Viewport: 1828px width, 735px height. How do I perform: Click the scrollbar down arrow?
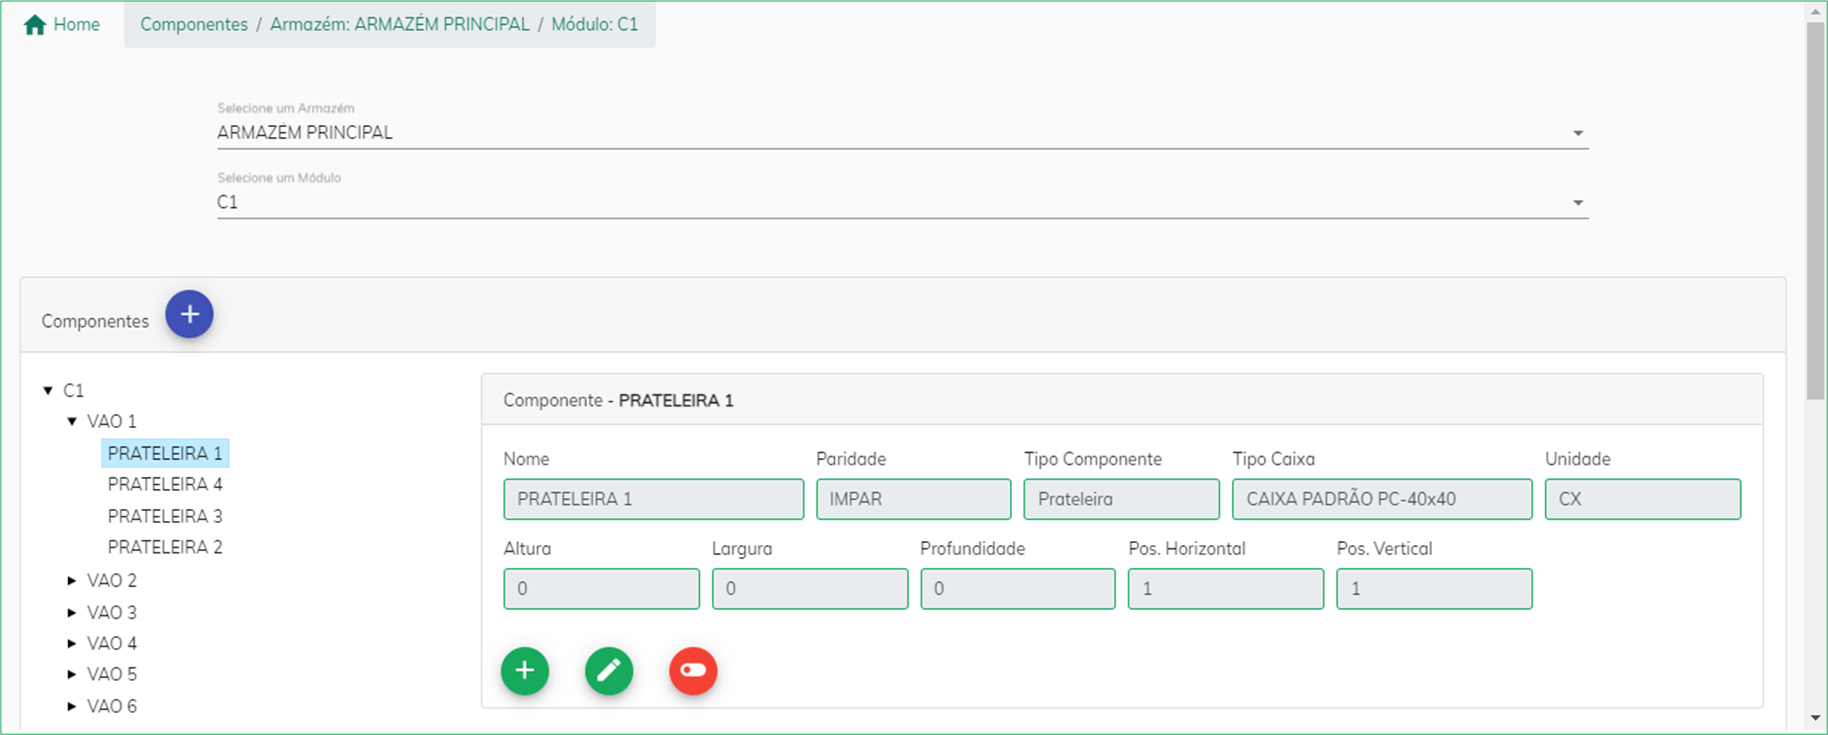1816,718
